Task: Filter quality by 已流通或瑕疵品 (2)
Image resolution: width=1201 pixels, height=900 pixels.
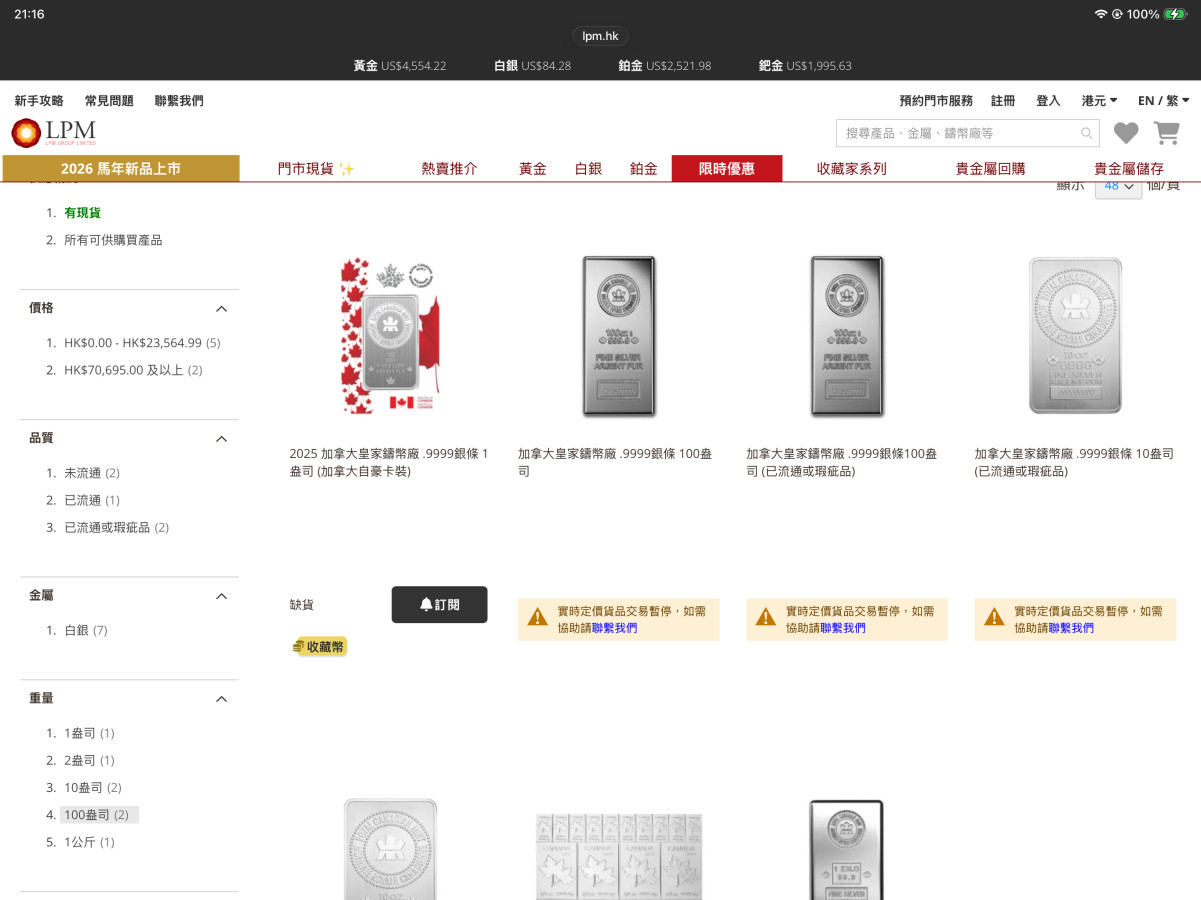Action: (117, 527)
